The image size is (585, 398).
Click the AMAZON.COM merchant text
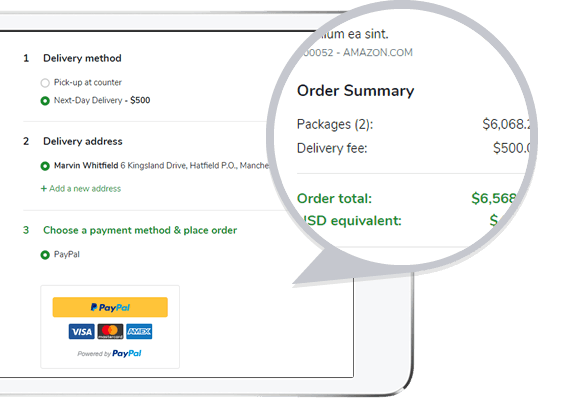[378, 53]
